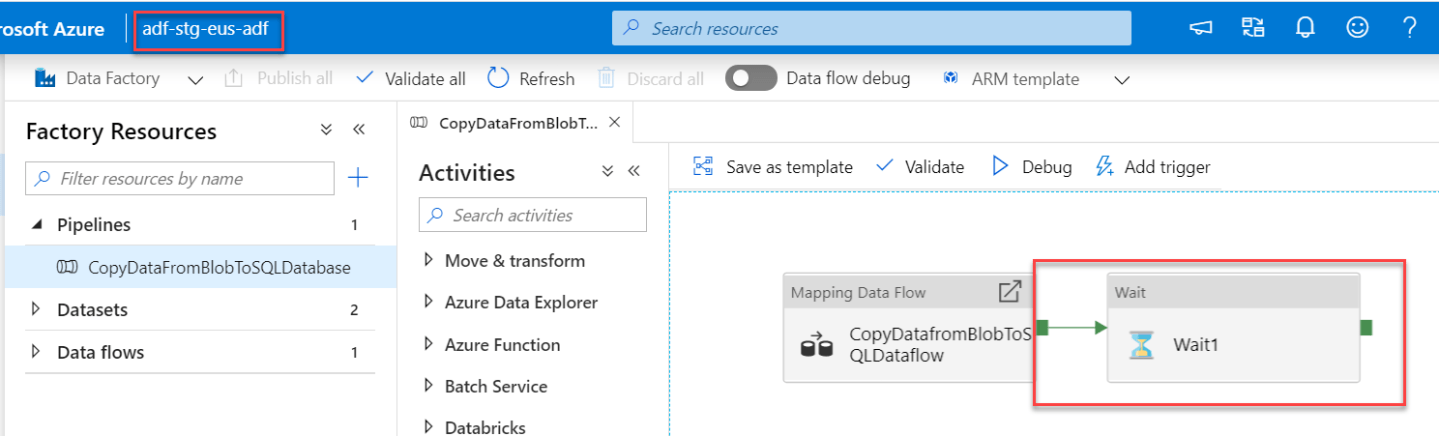Image resolution: width=1439 pixels, height=436 pixels.
Task: Click the Debug play icon
Action: click(1000, 166)
